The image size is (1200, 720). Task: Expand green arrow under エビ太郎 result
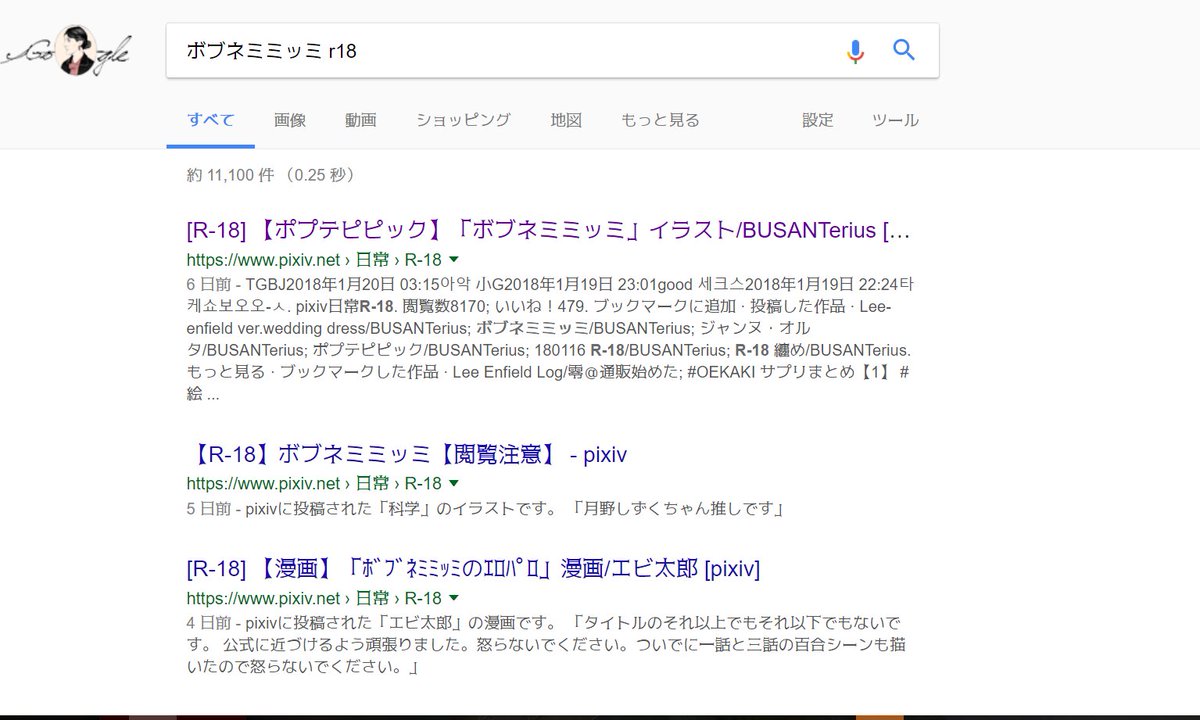tap(454, 599)
